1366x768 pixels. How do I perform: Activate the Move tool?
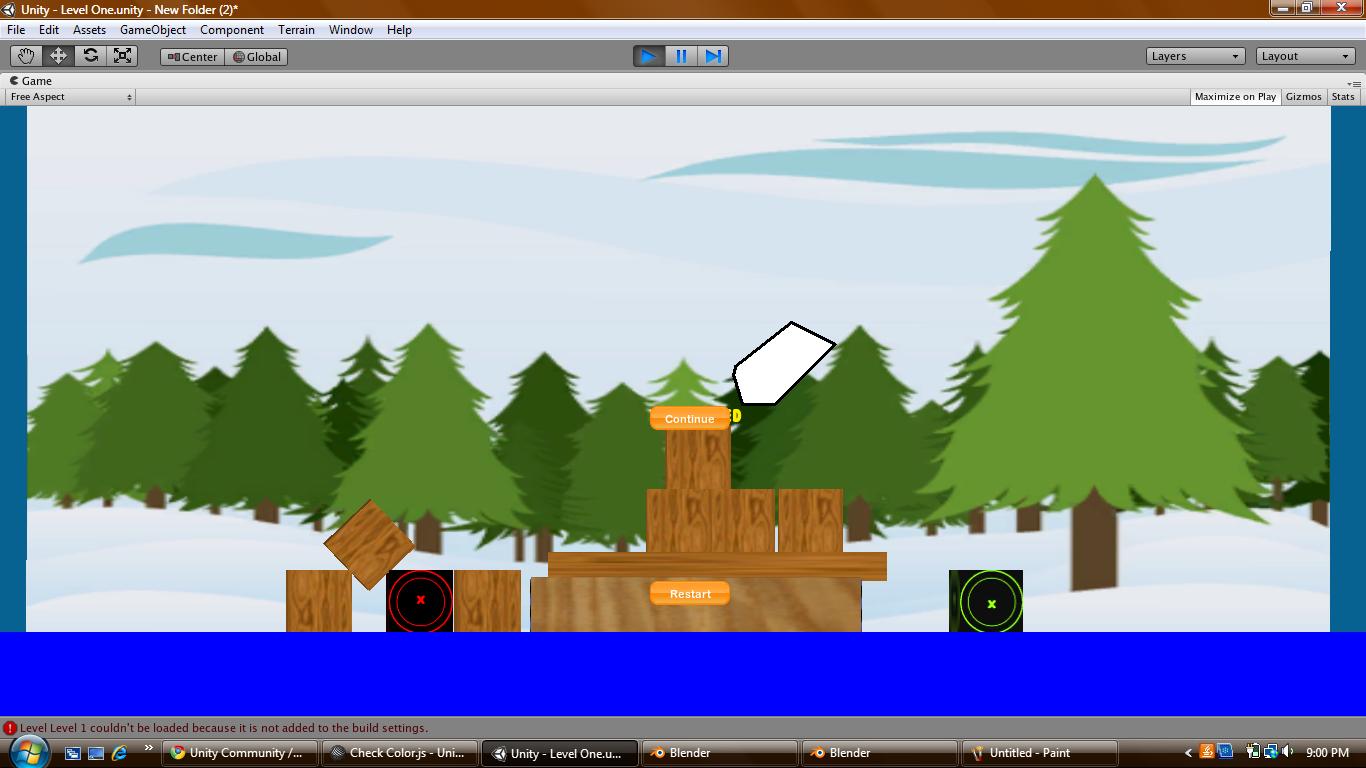[x=57, y=56]
